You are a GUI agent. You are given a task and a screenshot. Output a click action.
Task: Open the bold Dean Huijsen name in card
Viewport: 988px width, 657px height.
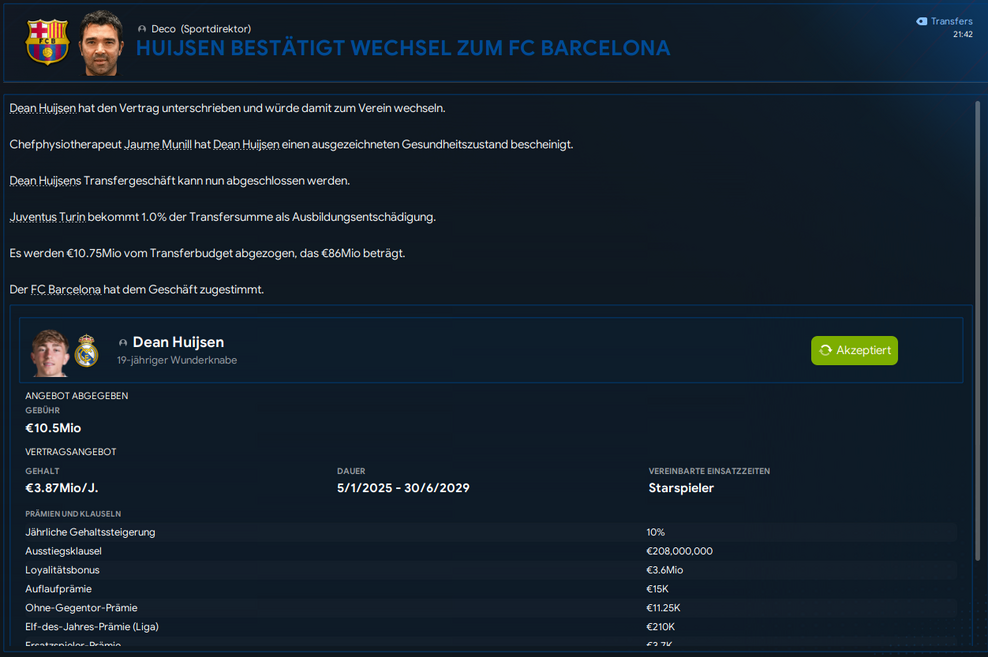[178, 342]
